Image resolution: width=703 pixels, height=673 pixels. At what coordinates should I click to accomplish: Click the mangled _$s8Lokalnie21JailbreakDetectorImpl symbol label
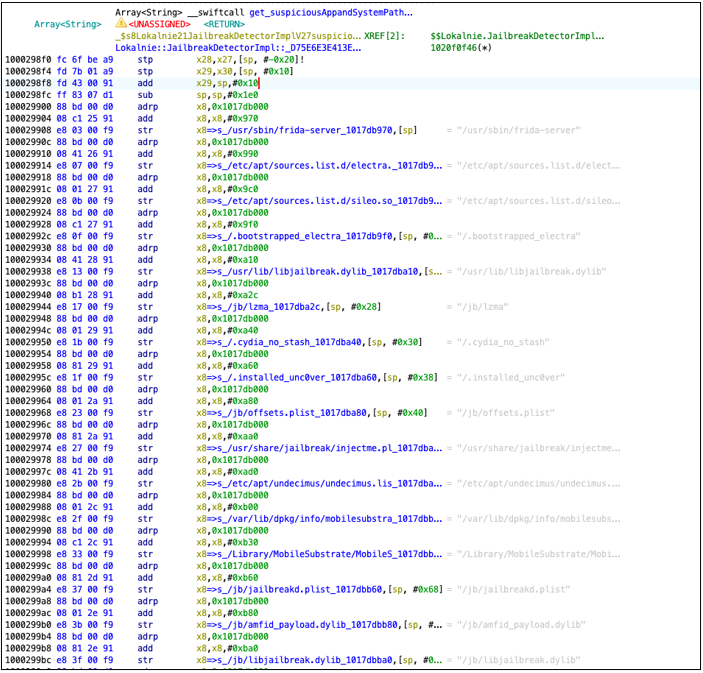tap(231, 35)
